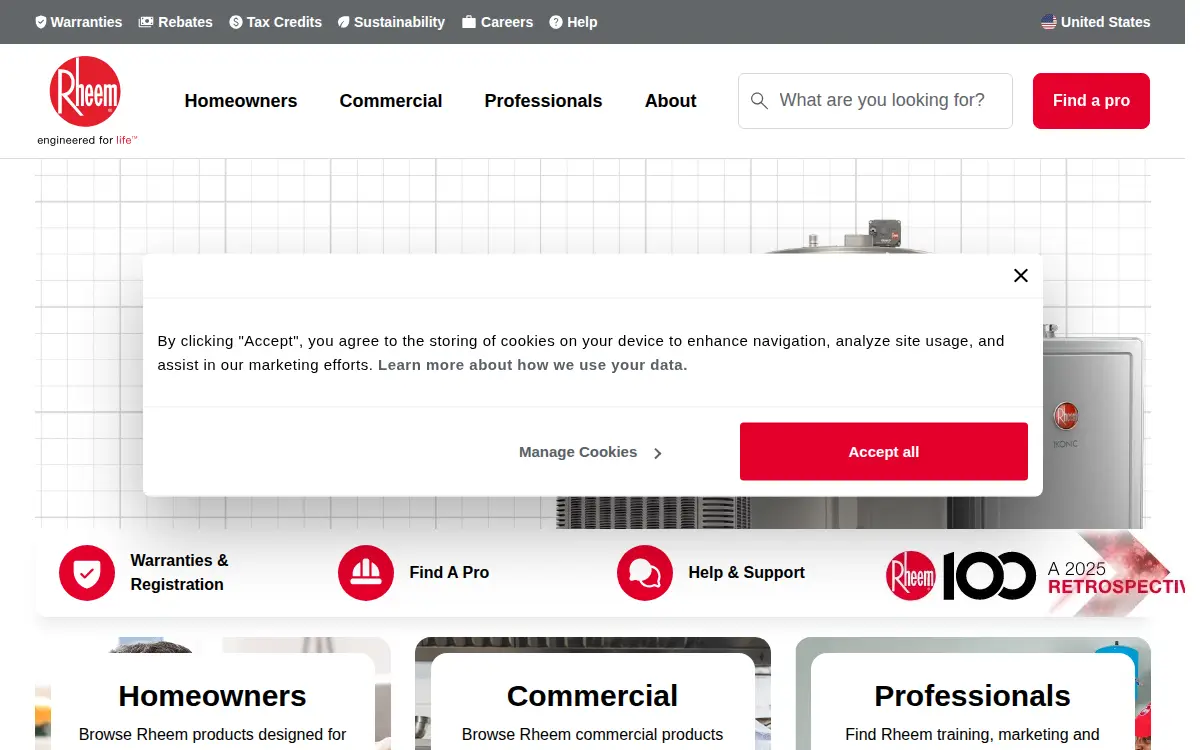Click the Find a pro button
The image size is (1200, 750).
click(1091, 101)
